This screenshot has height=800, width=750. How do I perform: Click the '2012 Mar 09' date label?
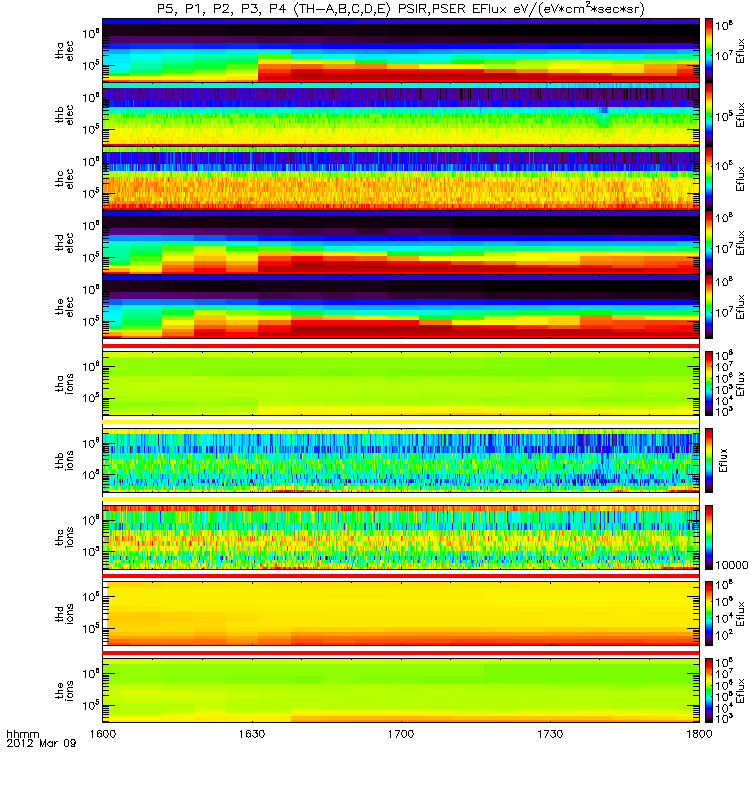(x=41, y=743)
